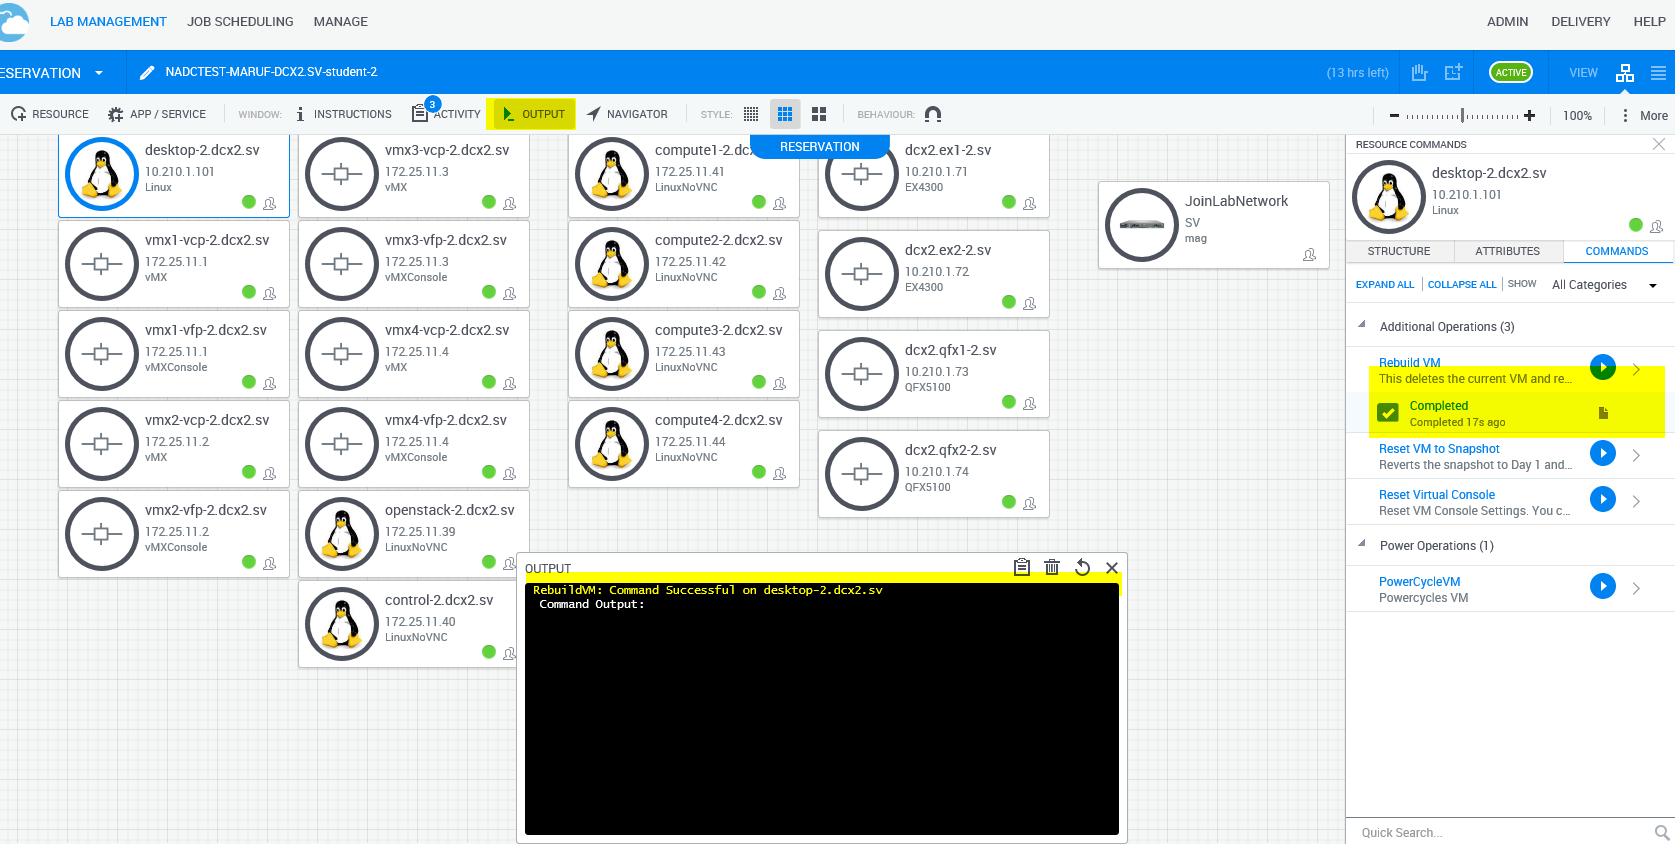Open the Rebuild VM output log file icon
Viewport: 1675px width, 844px height.
click(x=1603, y=413)
